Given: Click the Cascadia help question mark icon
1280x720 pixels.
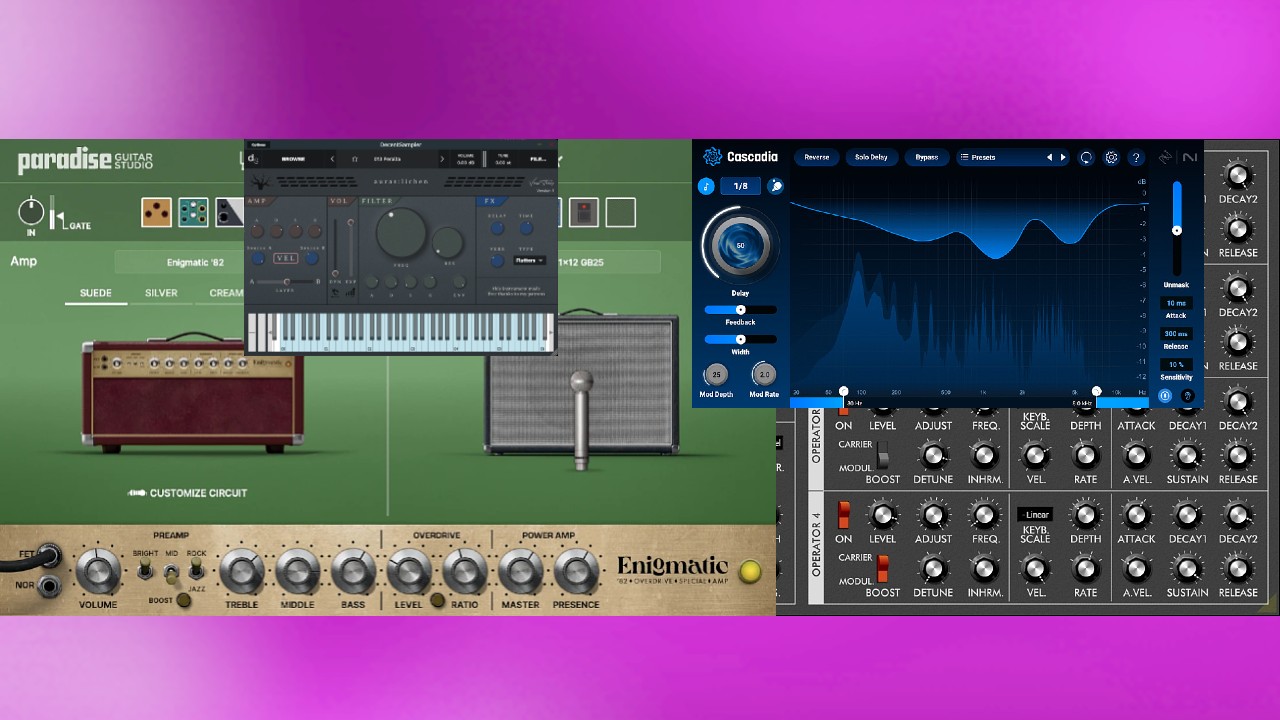Looking at the screenshot, I should point(1135,157).
